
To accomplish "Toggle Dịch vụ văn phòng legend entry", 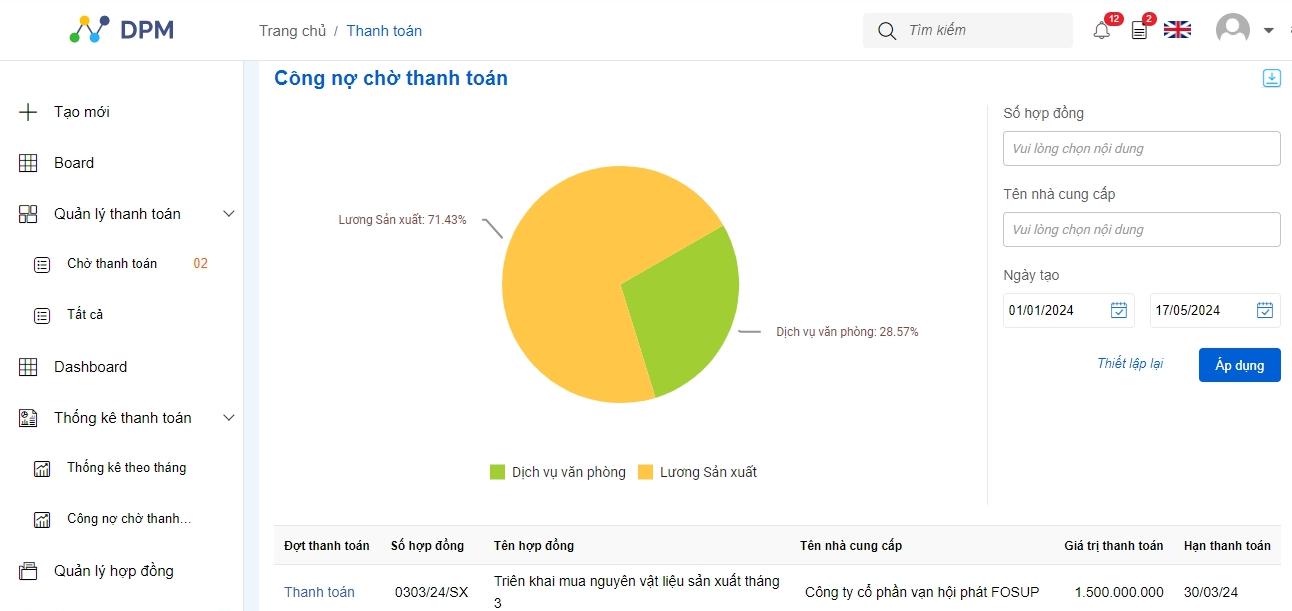I will tap(557, 472).
